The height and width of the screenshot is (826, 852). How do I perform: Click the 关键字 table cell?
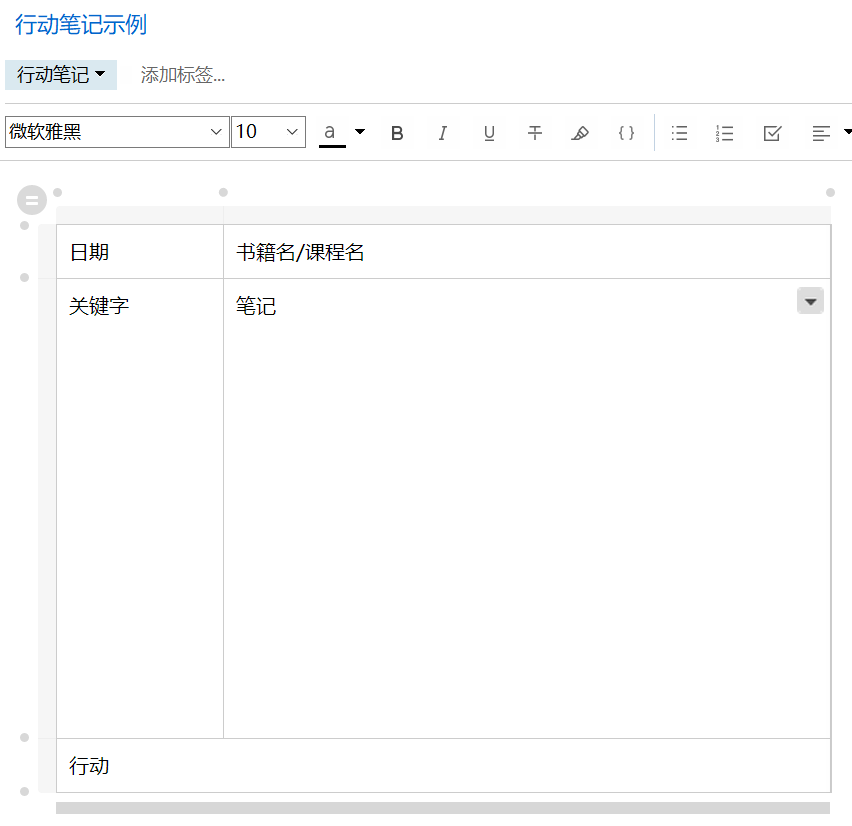point(140,508)
